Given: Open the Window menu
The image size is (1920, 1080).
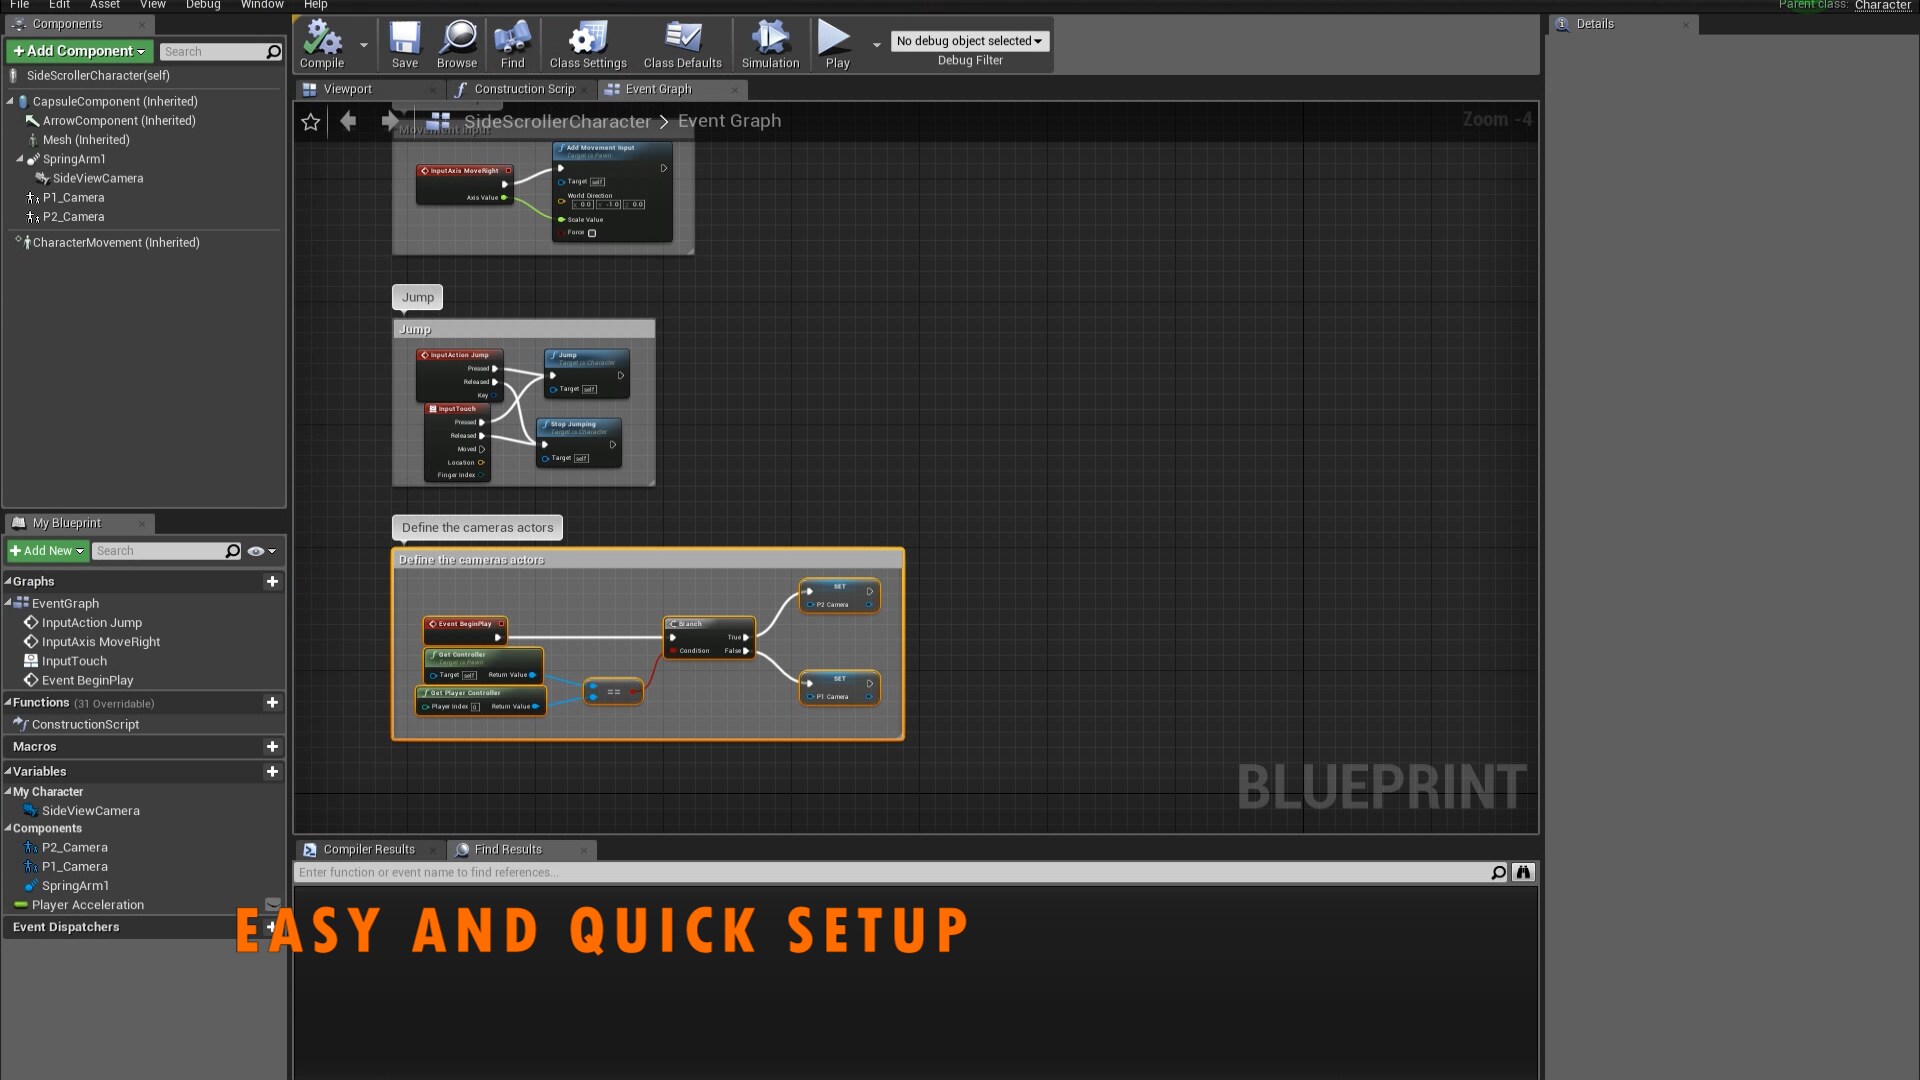Looking at the screenshot, I should pyautogui.click(x=262, y=5).
